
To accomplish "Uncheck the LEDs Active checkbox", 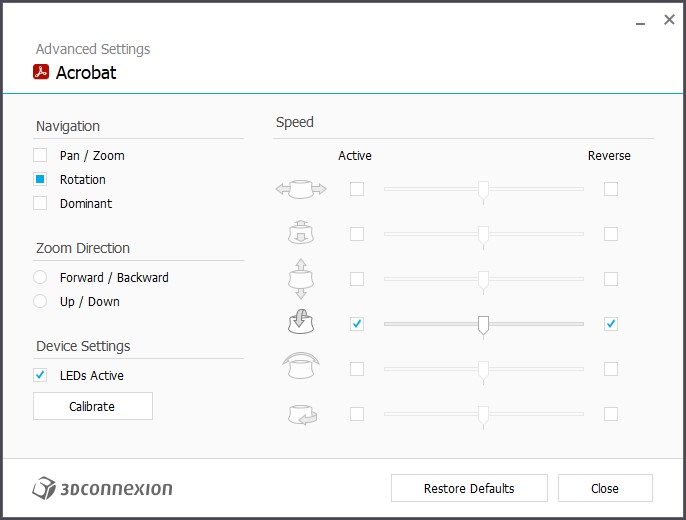I will point(40,375).
